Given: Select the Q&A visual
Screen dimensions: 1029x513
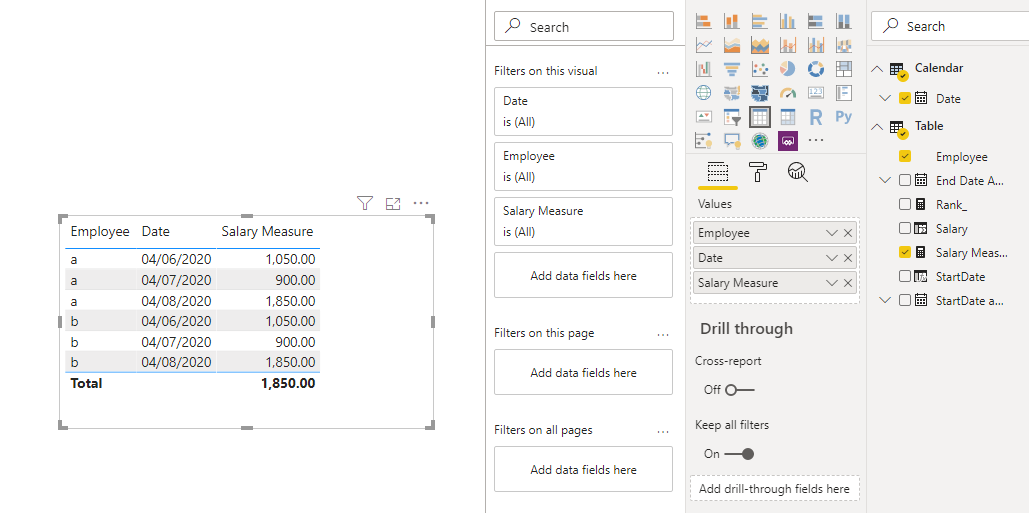Looking at the screenshot, I should (x=732, y=140).
